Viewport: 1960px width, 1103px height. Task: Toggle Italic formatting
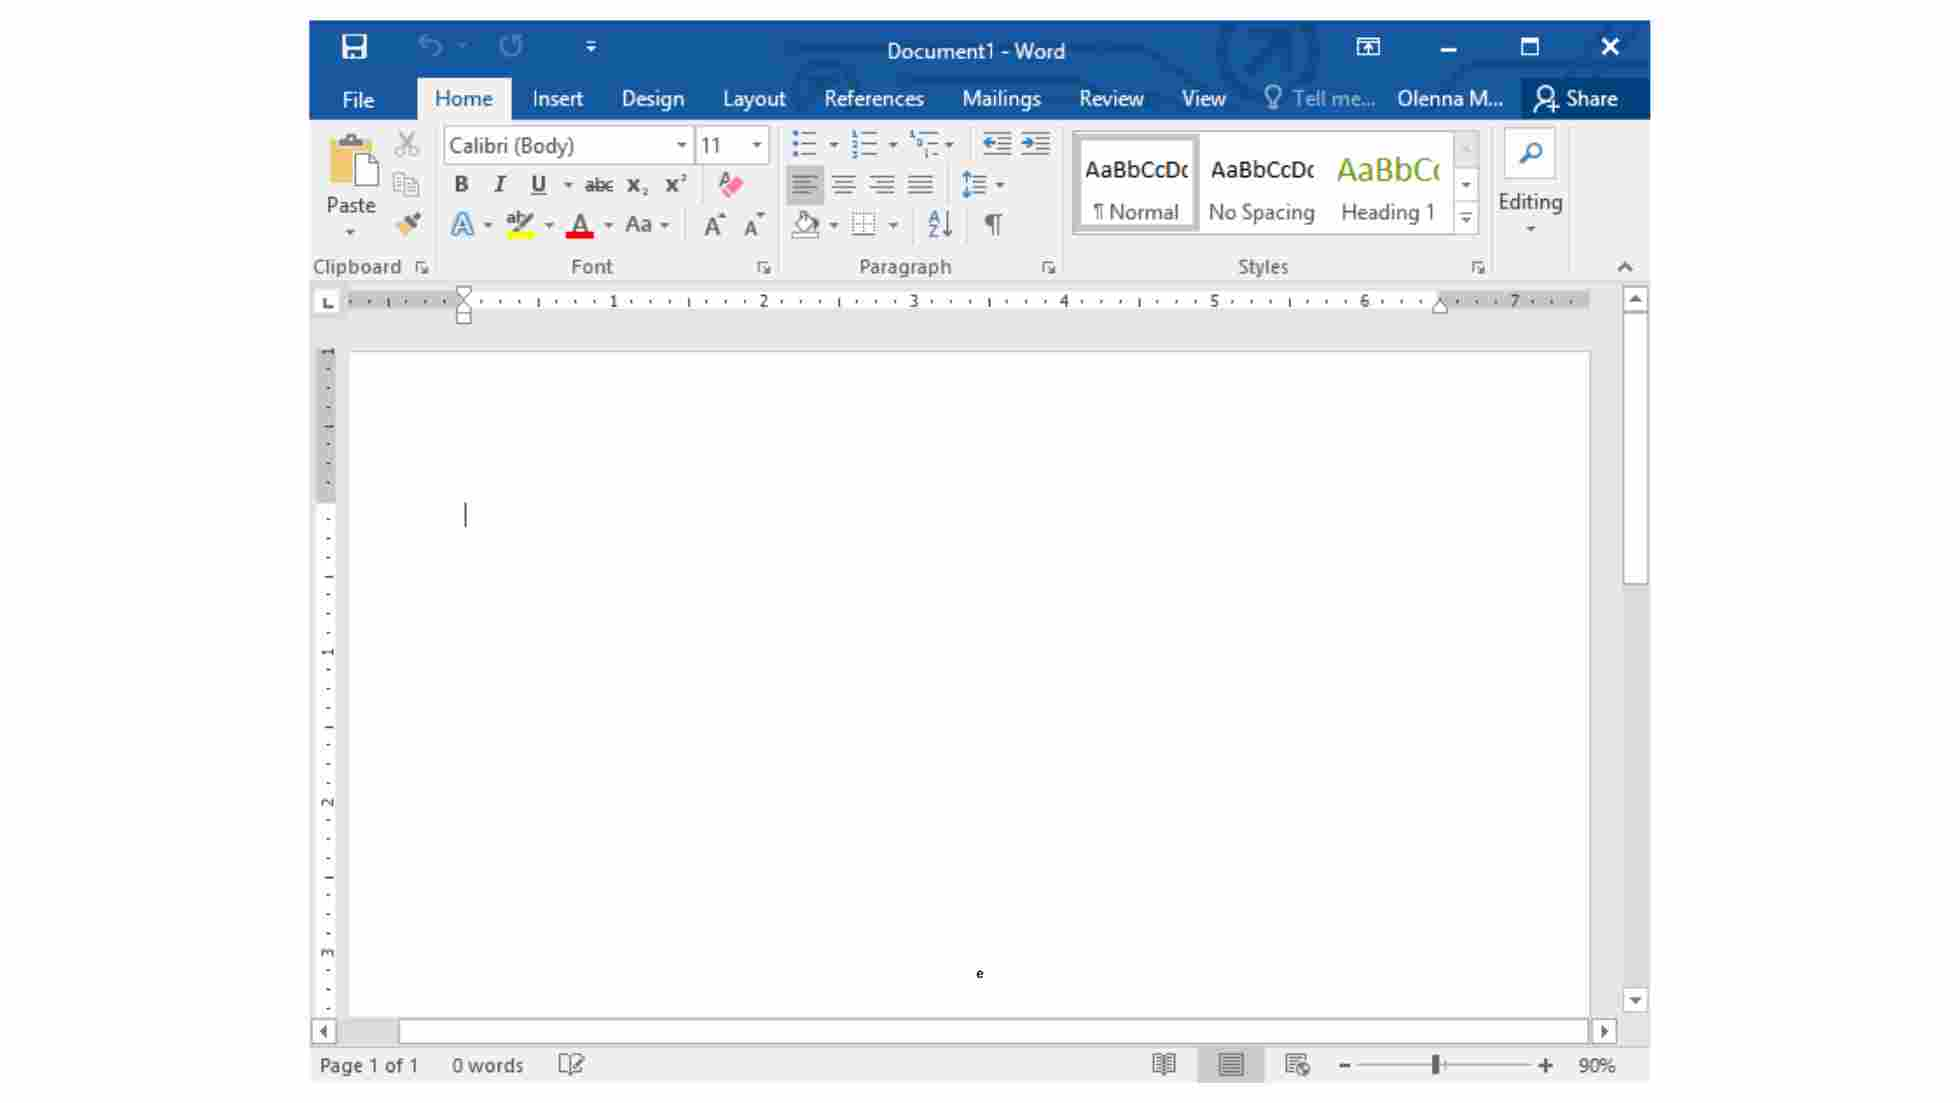tap(499, 184)
